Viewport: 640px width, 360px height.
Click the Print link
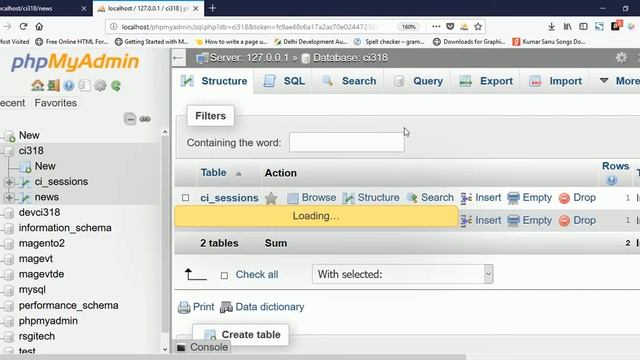196,307
